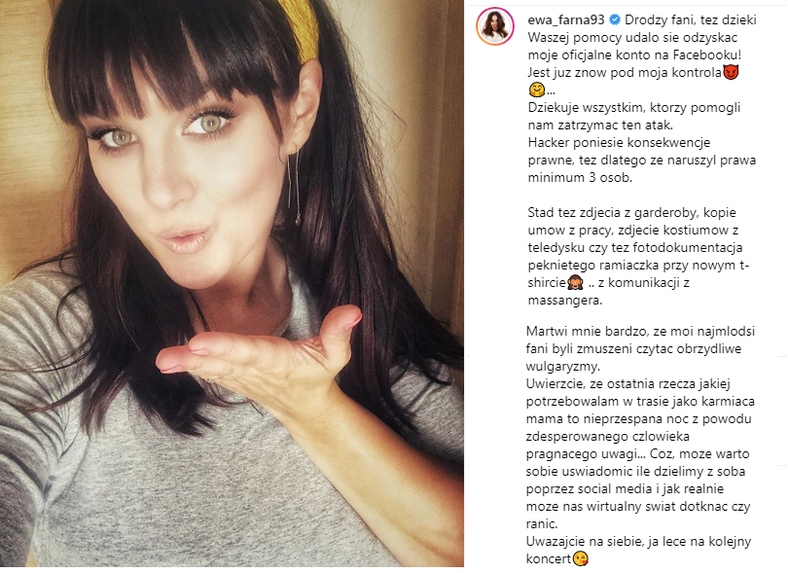Click the see-no-evil monkey emoji
Viewport: 788px width, 573px height.
pyautogui.click(x=575, y=283)
